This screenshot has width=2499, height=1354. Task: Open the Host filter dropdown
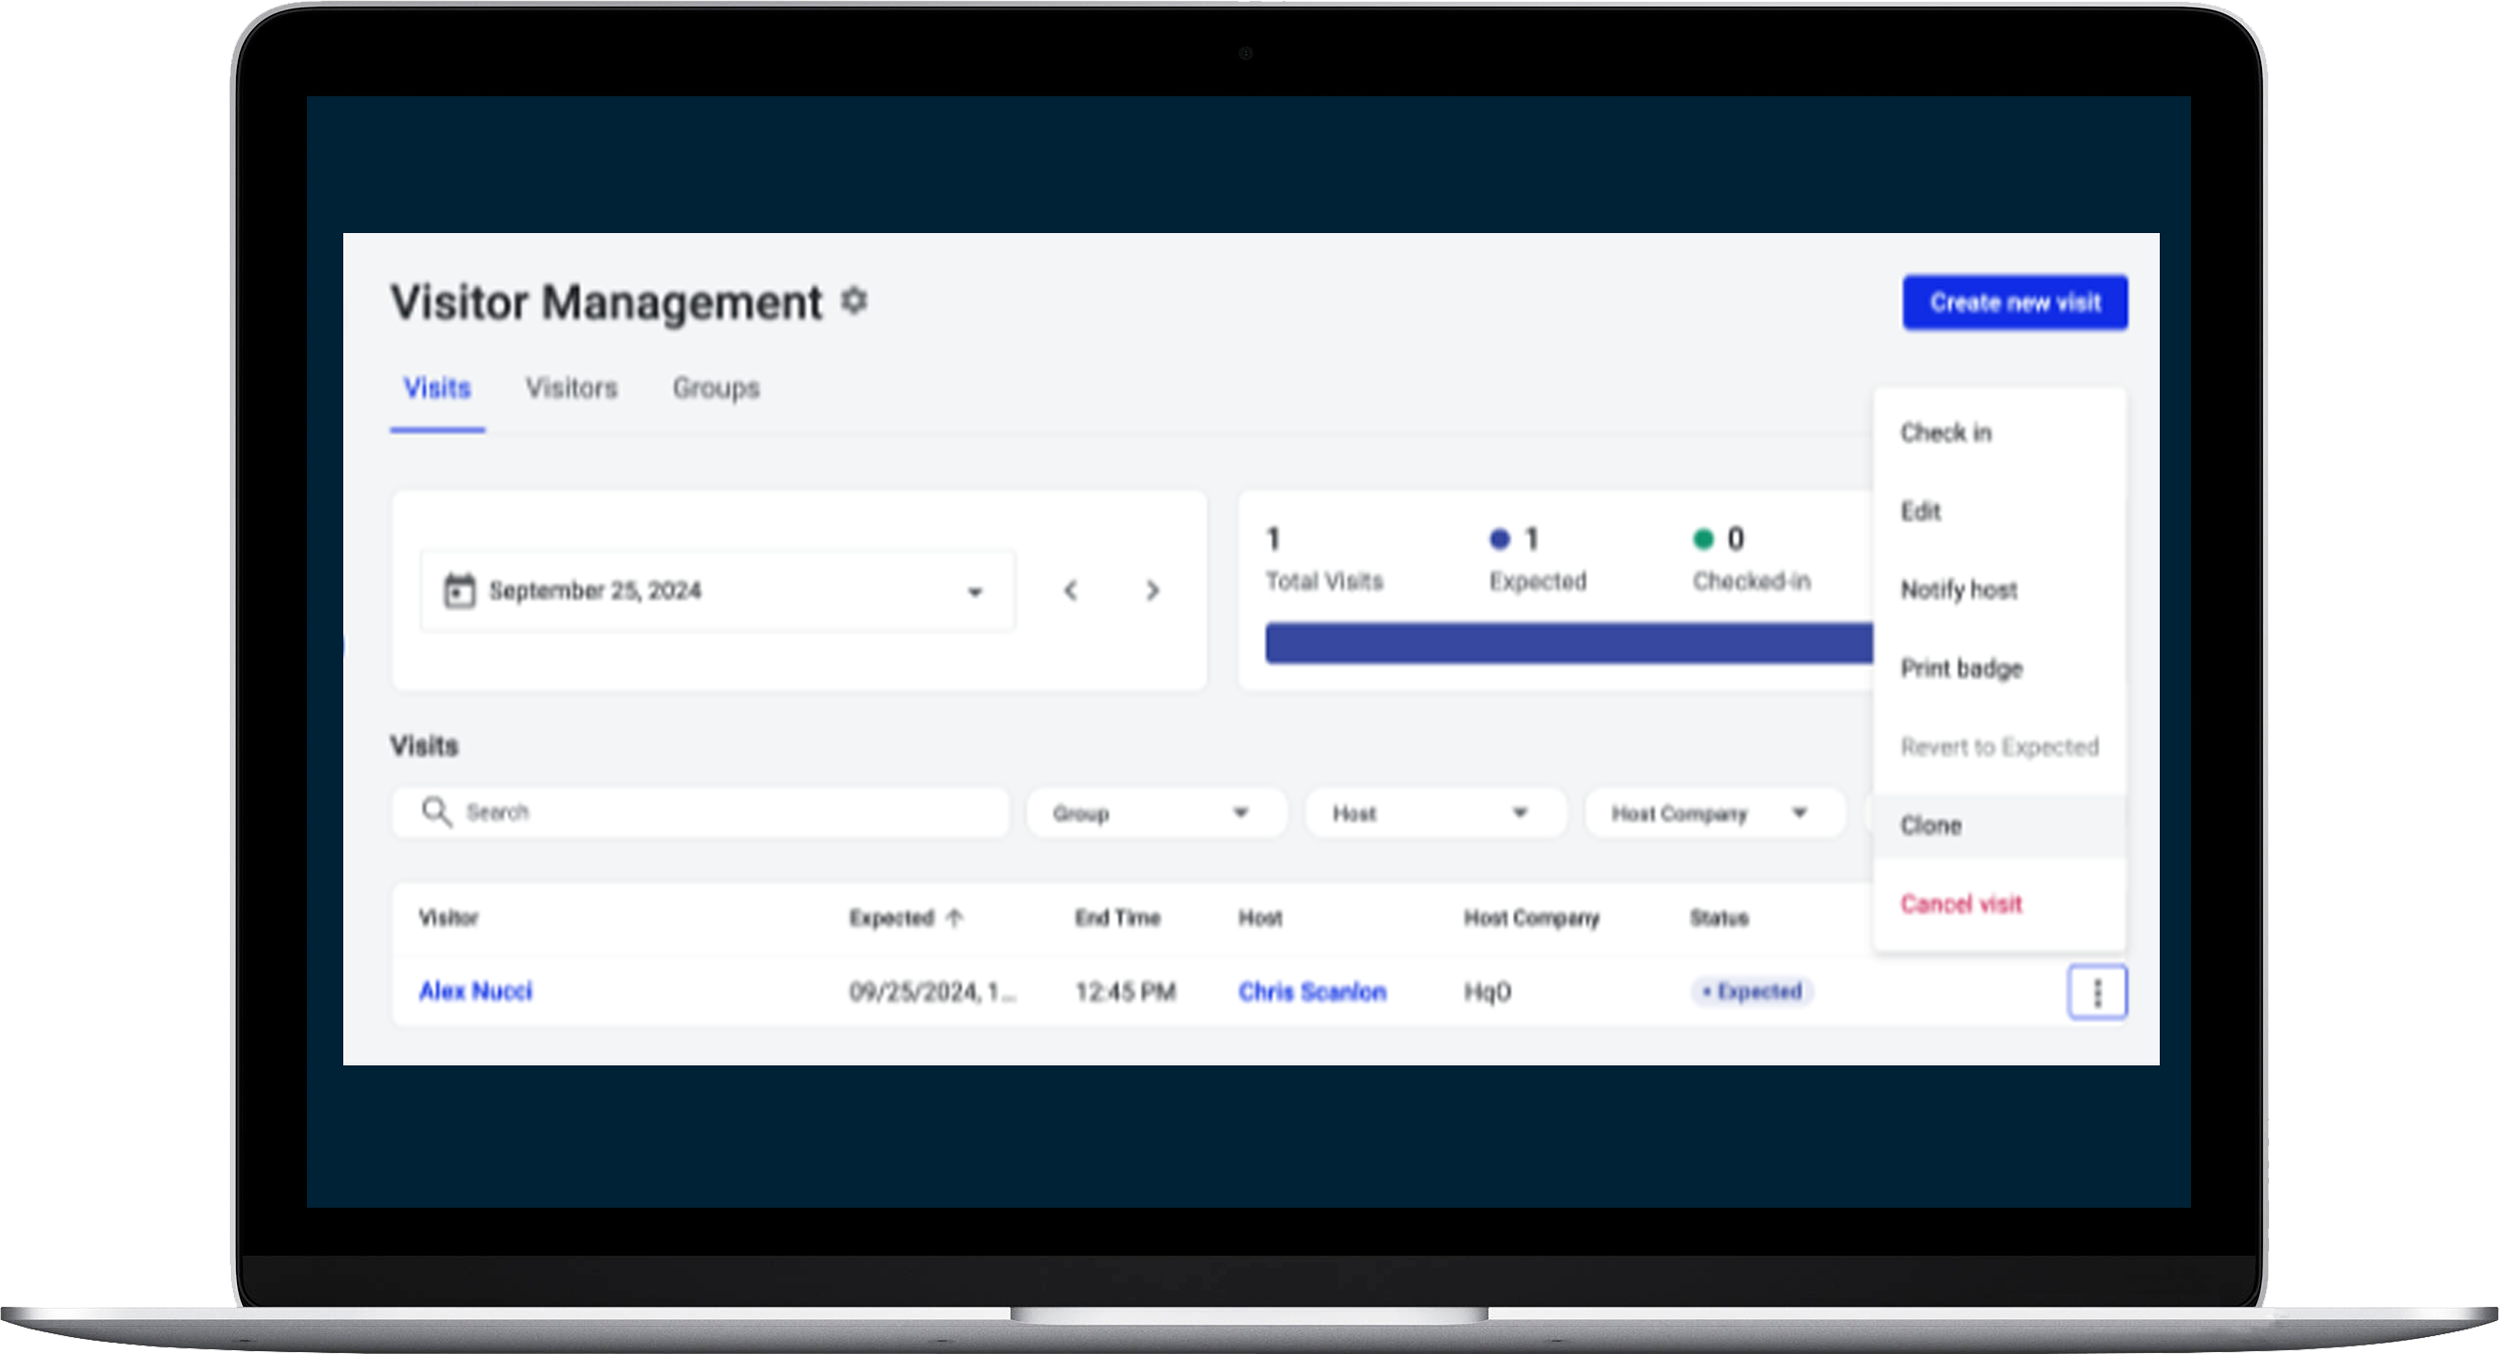(x=1434, y=813)
